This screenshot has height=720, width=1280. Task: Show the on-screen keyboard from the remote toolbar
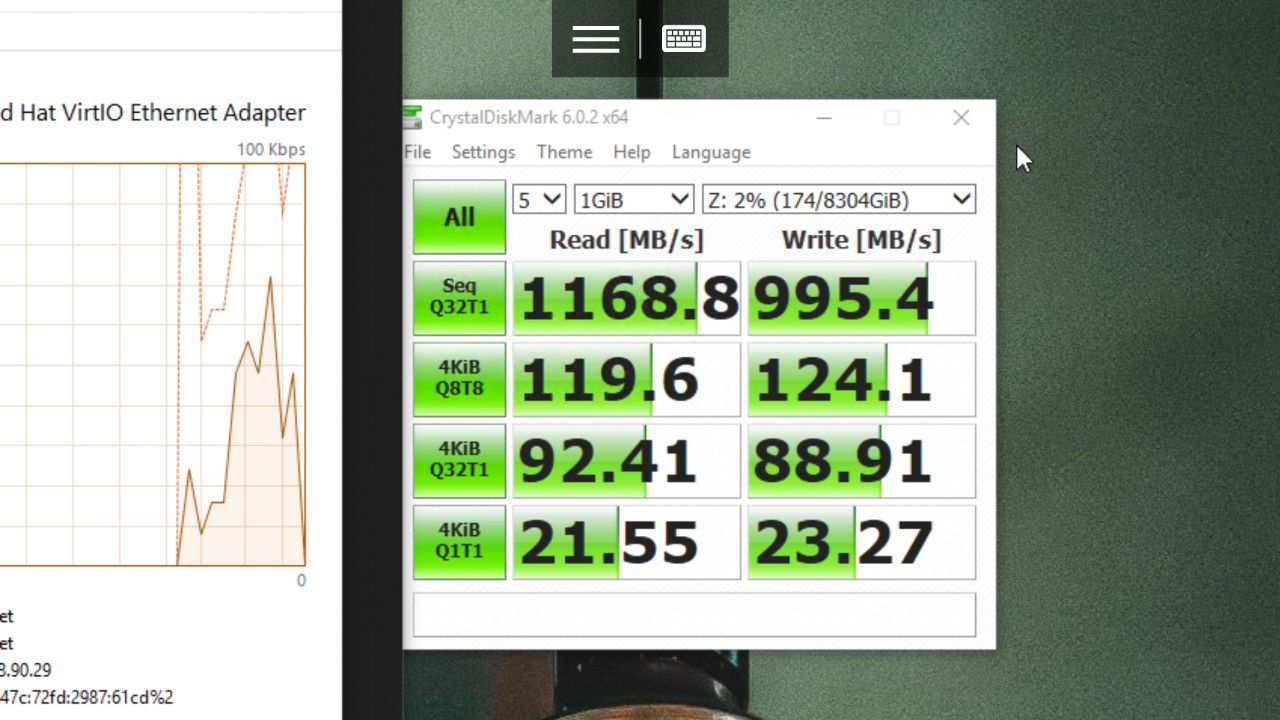[x=684, y=39]
